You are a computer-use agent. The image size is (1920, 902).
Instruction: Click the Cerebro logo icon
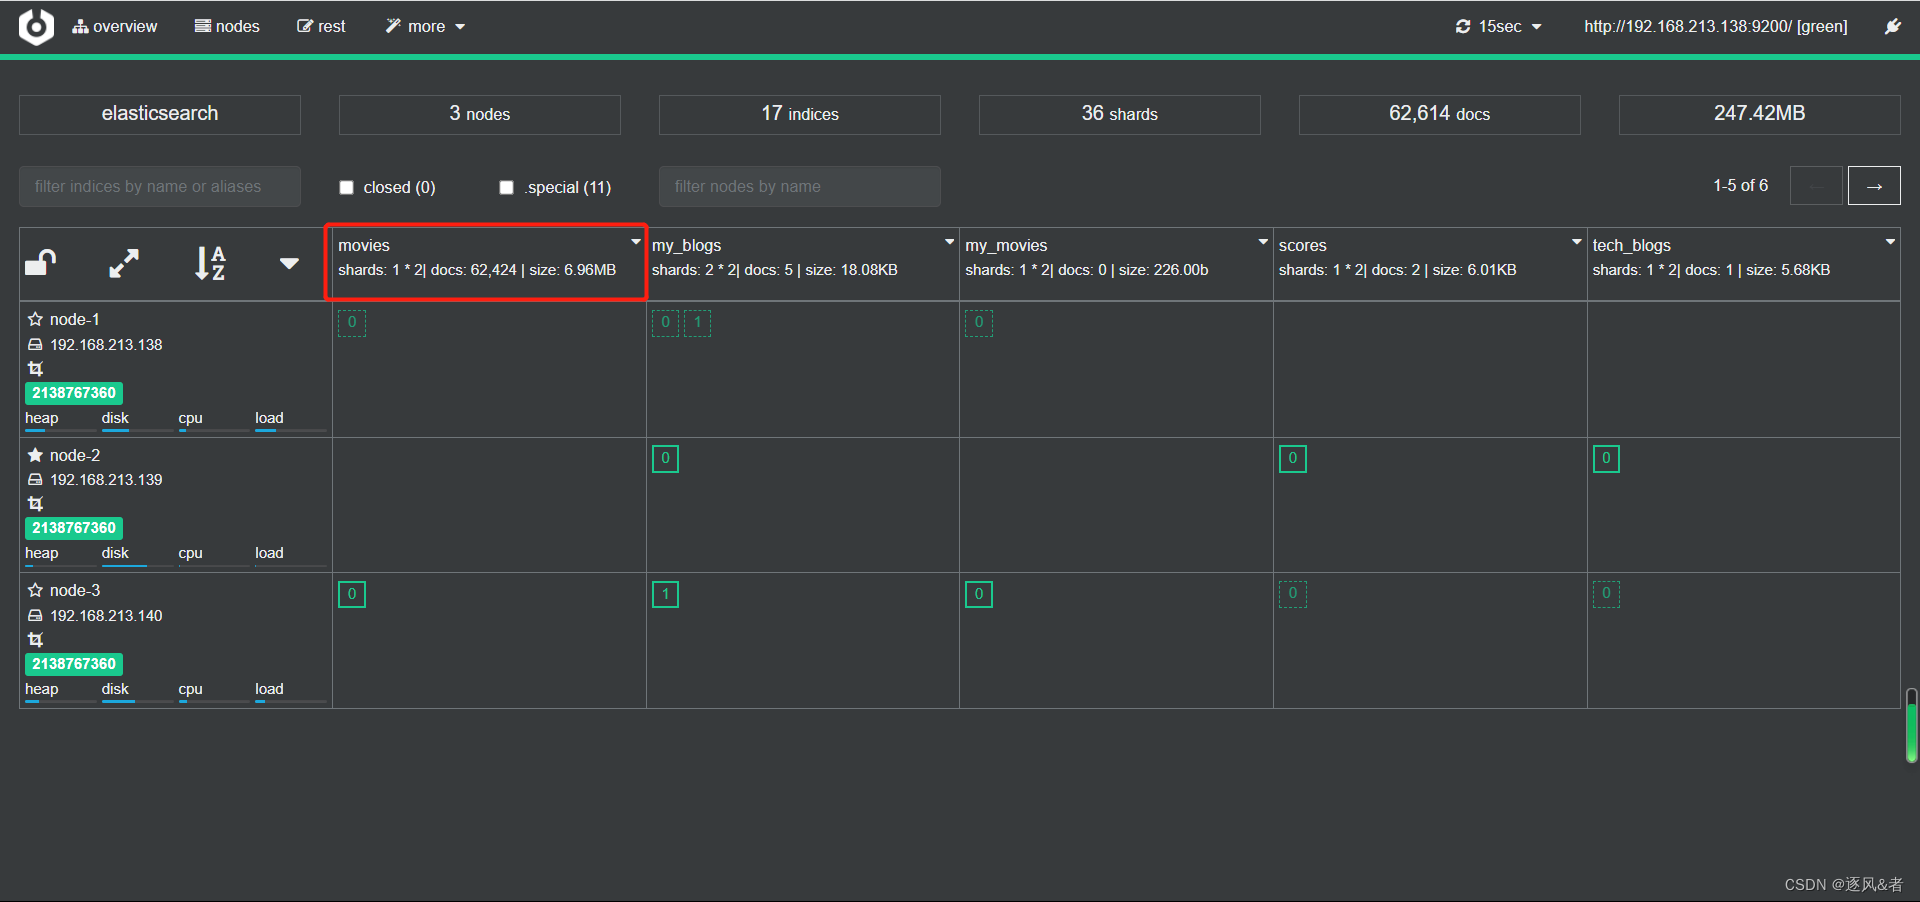[x=36, y=26]
